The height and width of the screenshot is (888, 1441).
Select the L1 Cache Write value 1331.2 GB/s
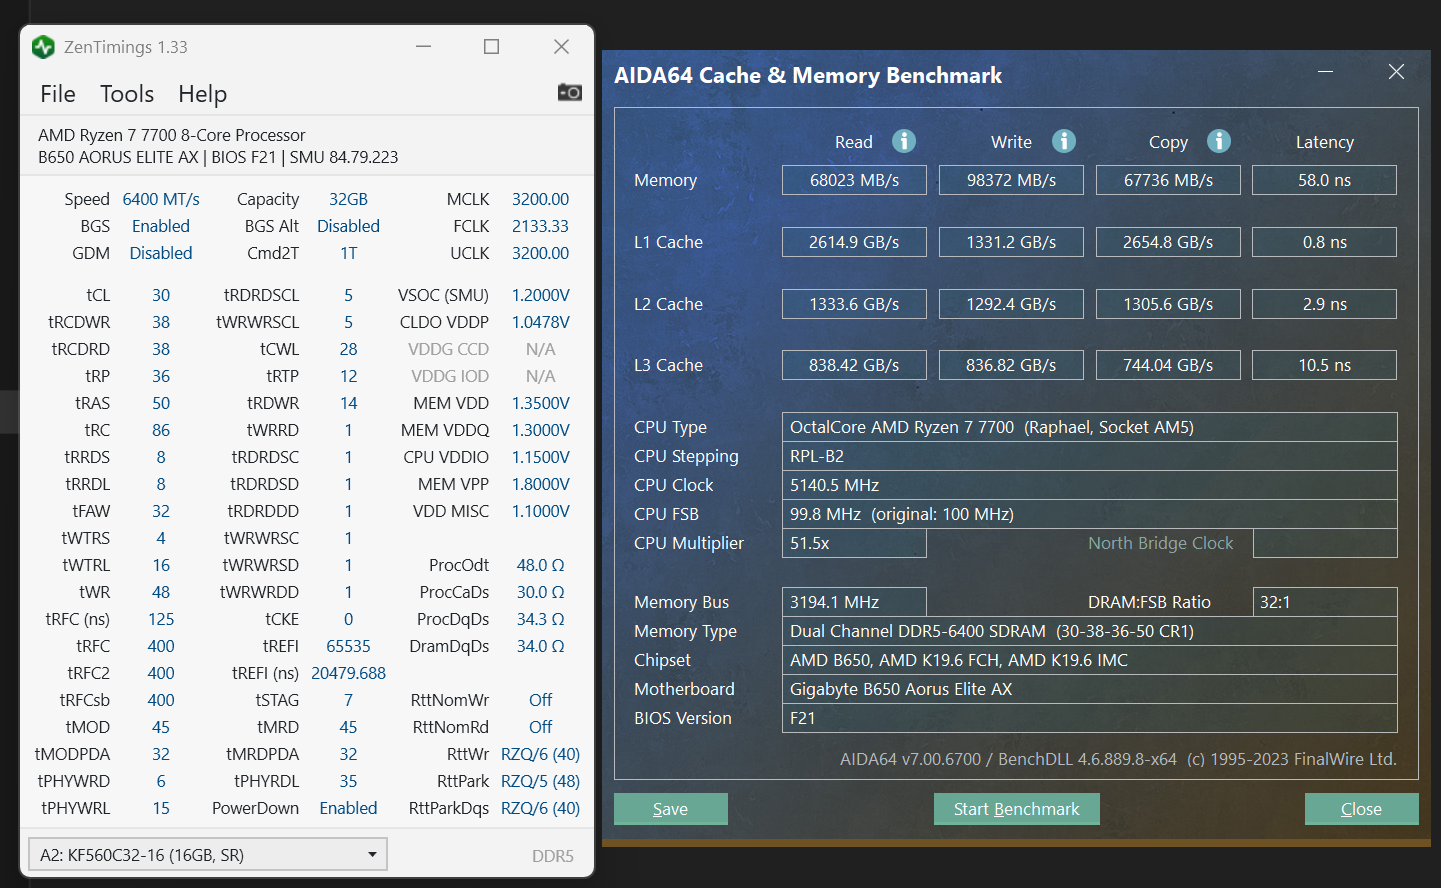[1011, 242]
